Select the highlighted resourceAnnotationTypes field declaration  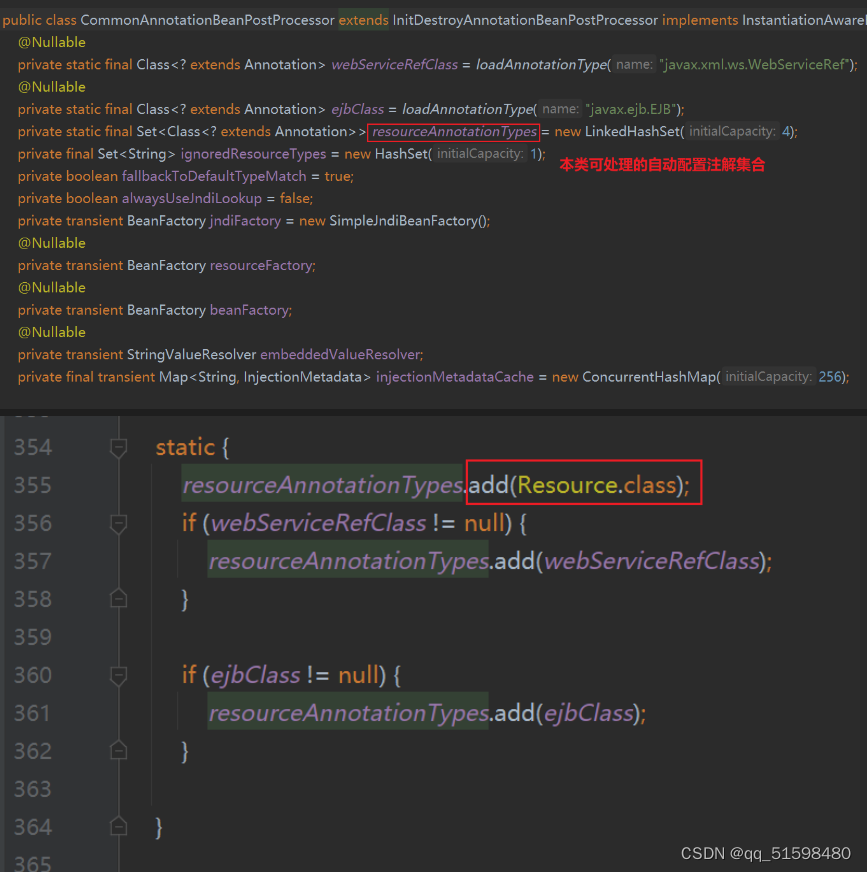click(x=452, y=131)
